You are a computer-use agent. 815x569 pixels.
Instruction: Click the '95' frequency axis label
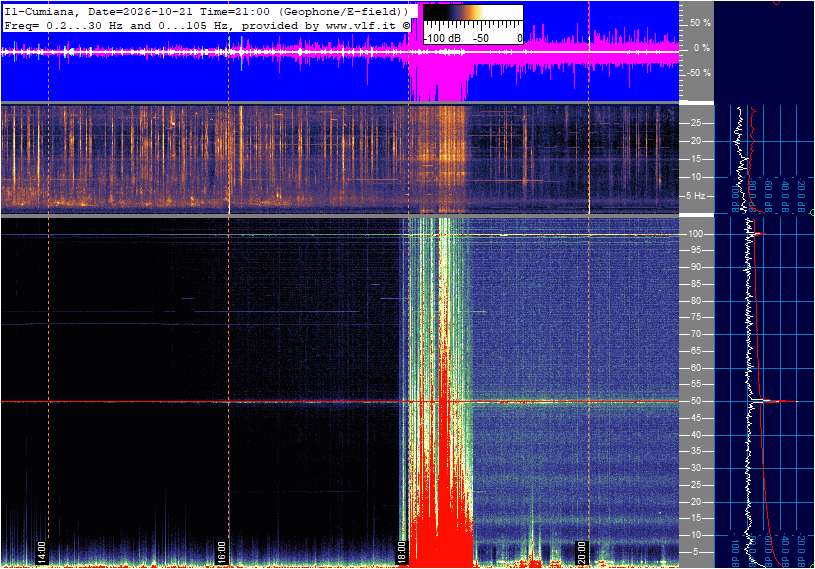tap(695, 250)
